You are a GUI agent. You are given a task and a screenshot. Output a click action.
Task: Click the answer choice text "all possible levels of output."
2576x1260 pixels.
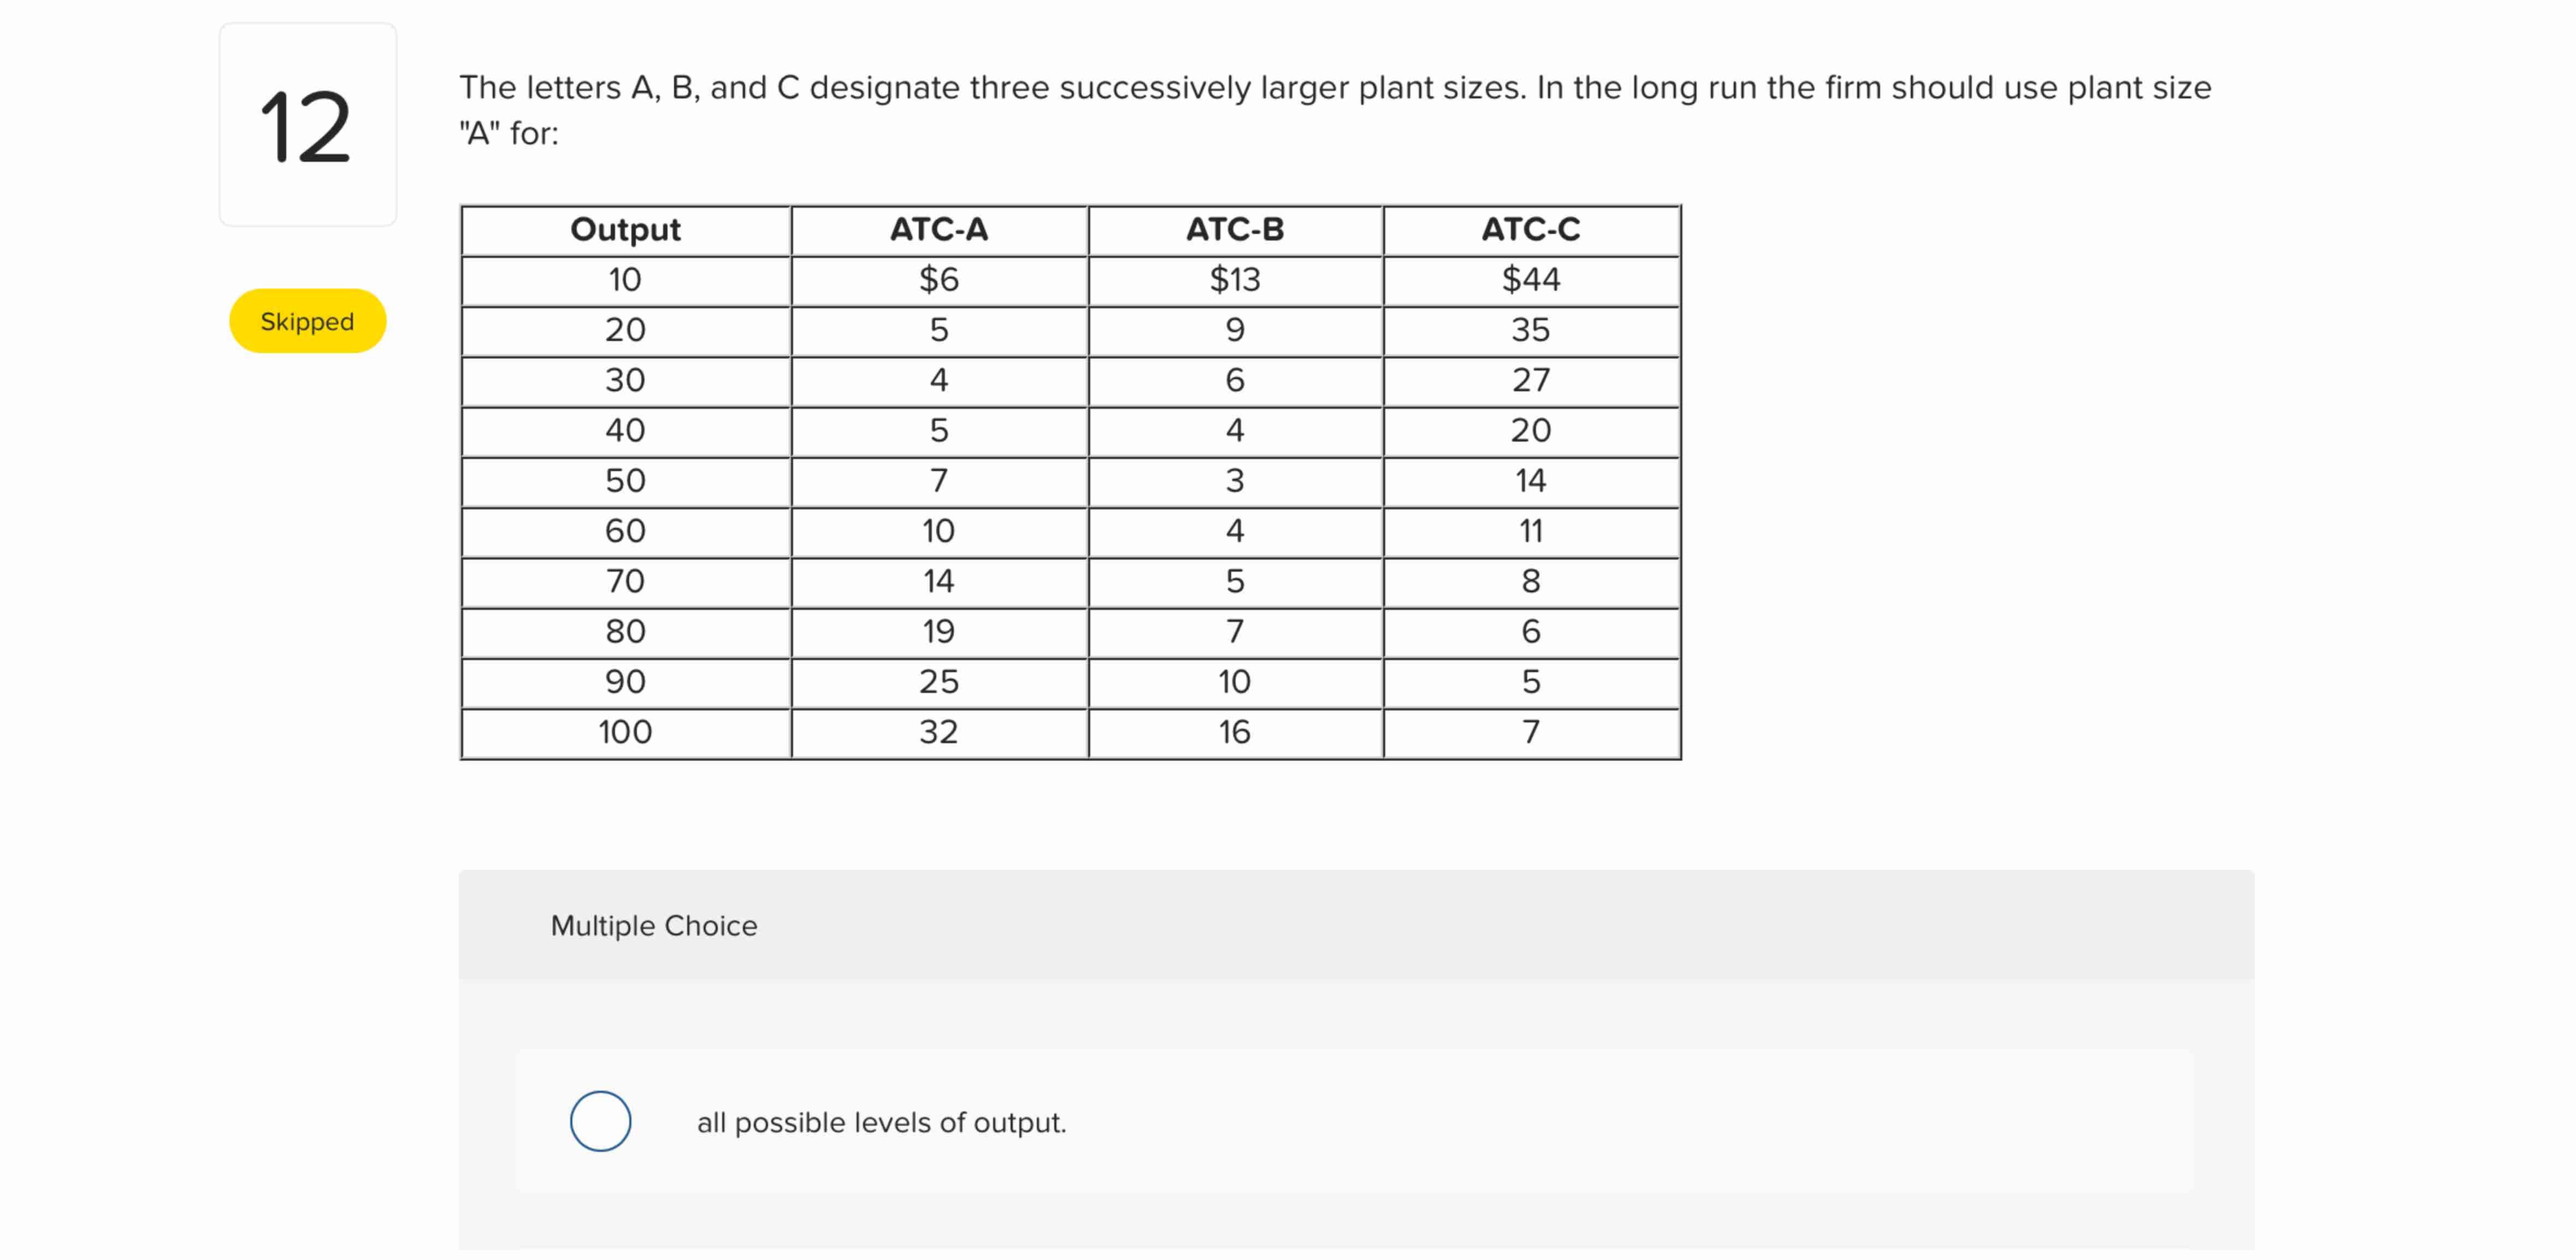tap(881, 1122)
